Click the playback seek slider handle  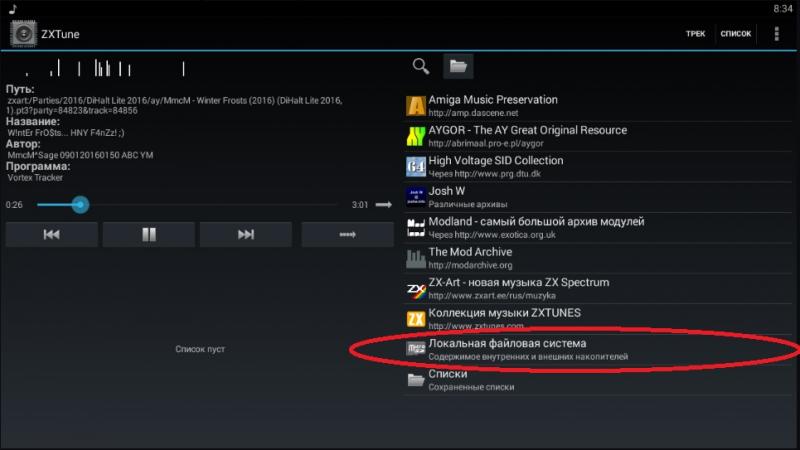click(80, 205)
